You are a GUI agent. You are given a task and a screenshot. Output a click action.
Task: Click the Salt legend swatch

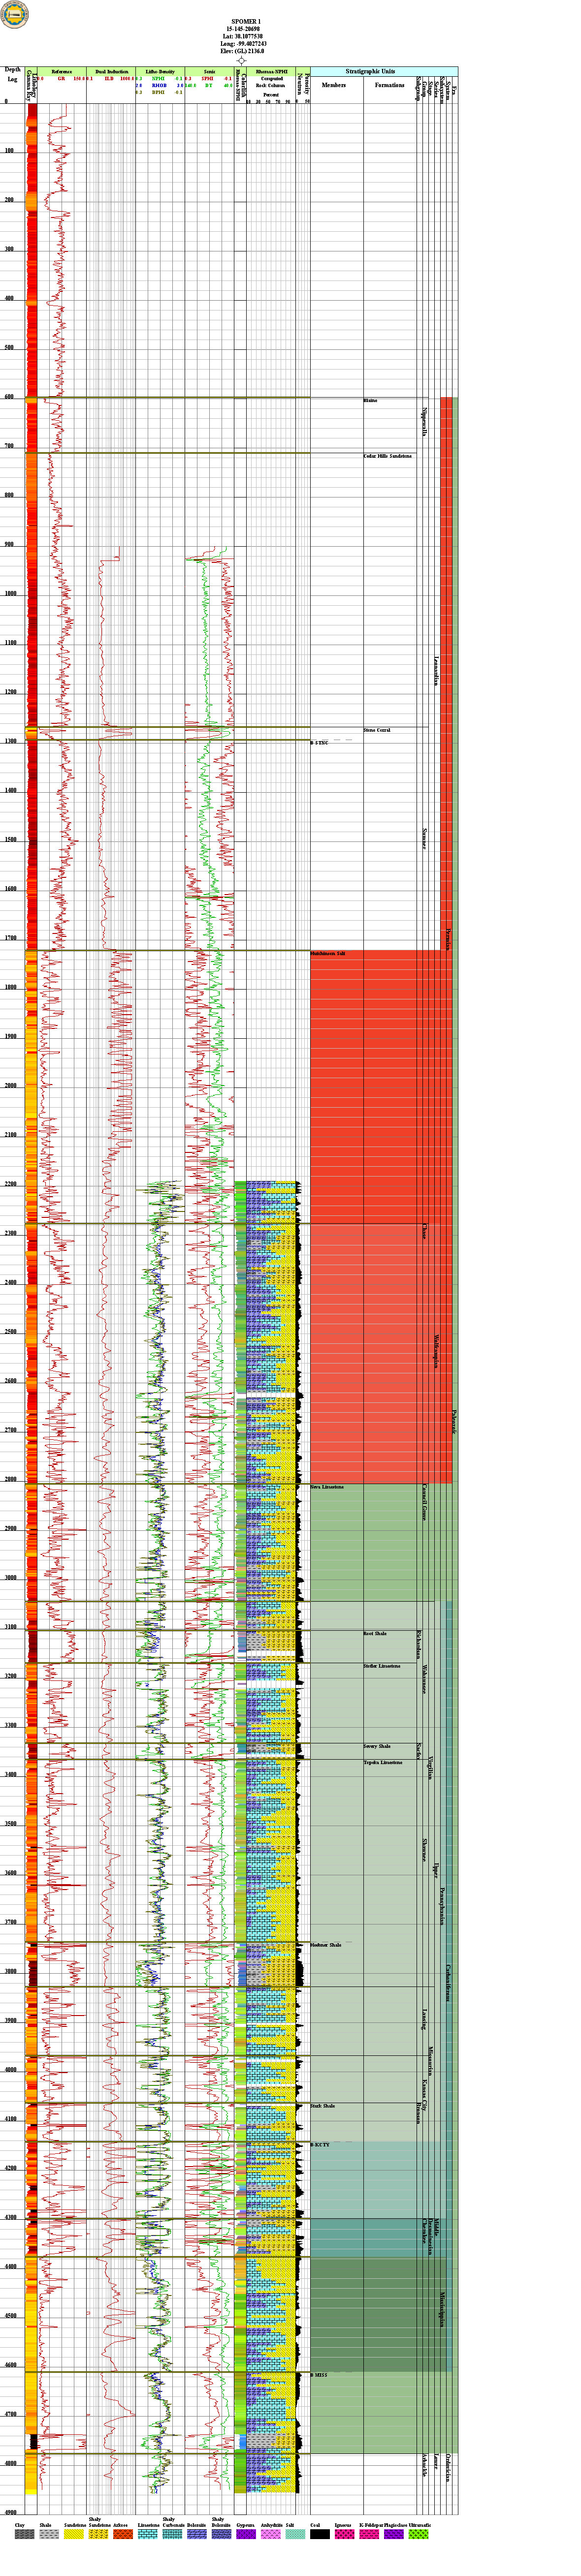(295, 2535)
